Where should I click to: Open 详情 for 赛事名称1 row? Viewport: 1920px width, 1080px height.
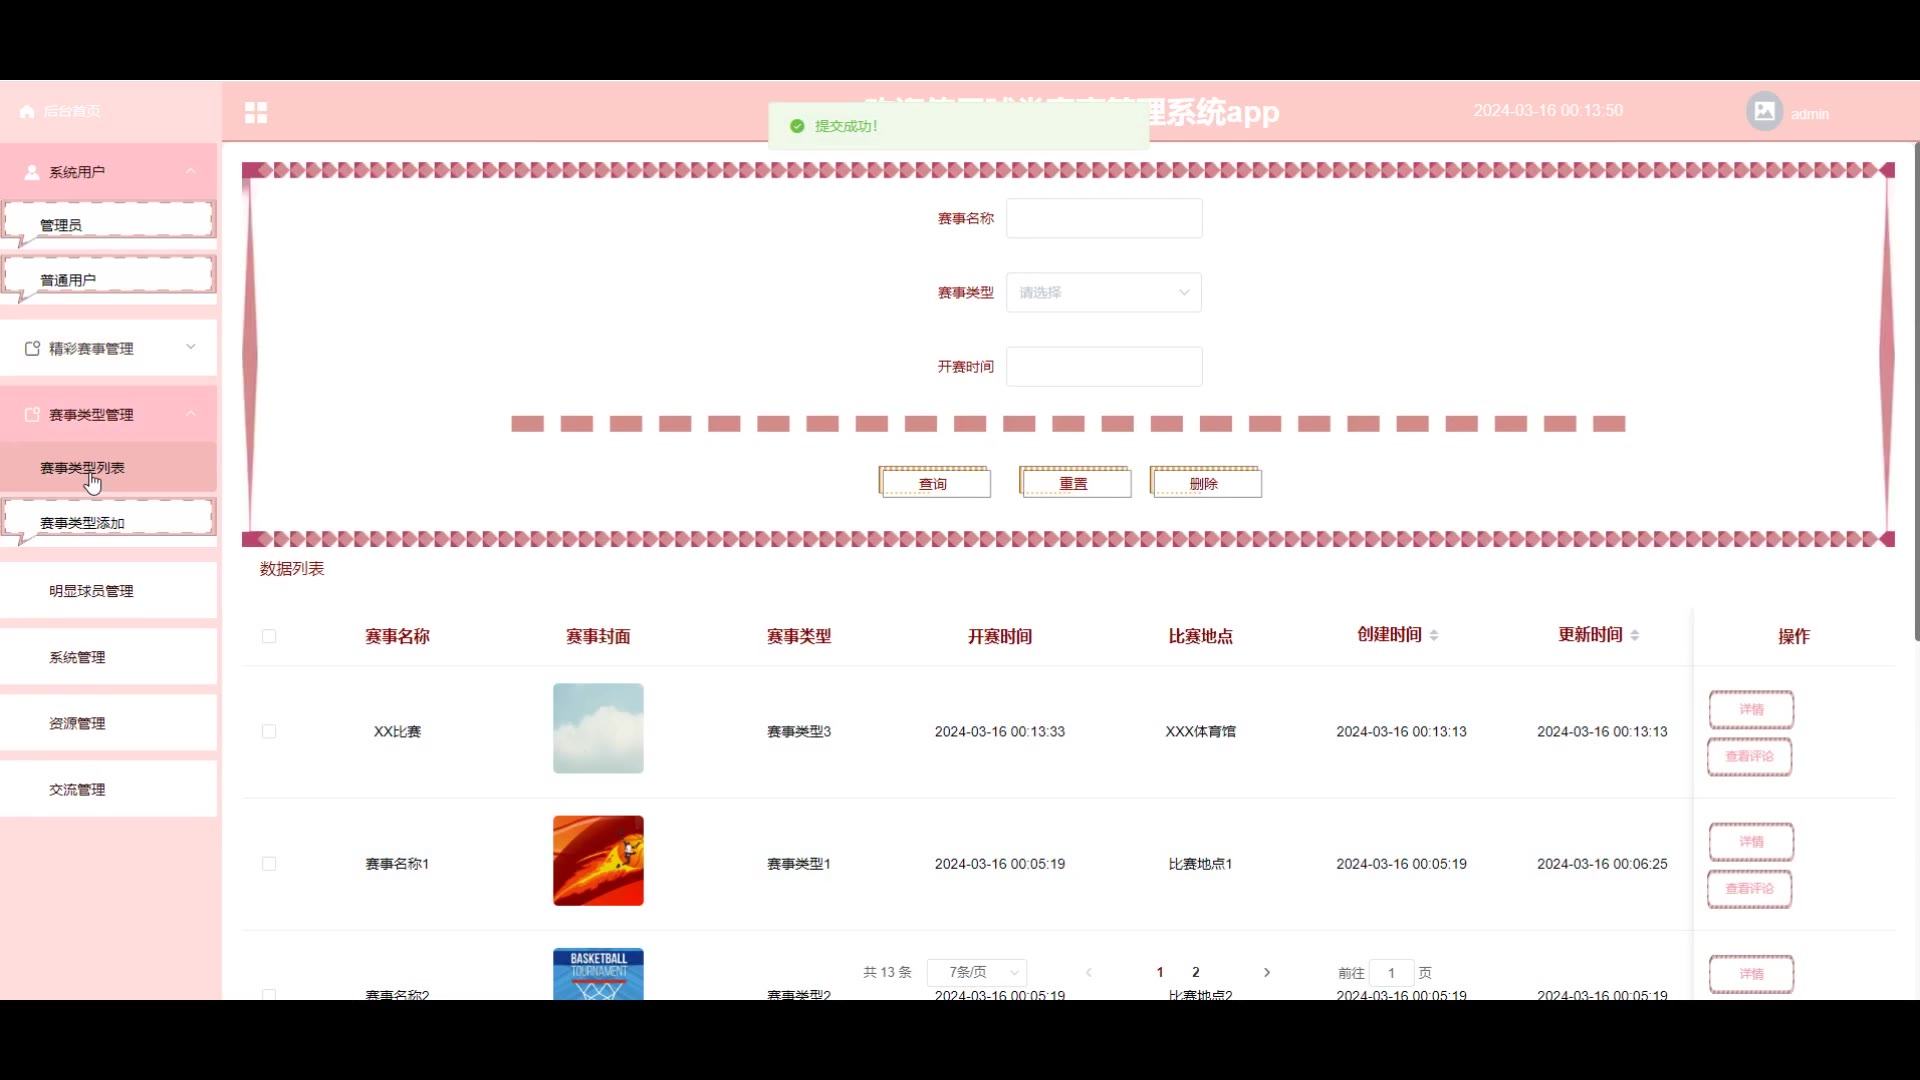(x=1751, y=841)
